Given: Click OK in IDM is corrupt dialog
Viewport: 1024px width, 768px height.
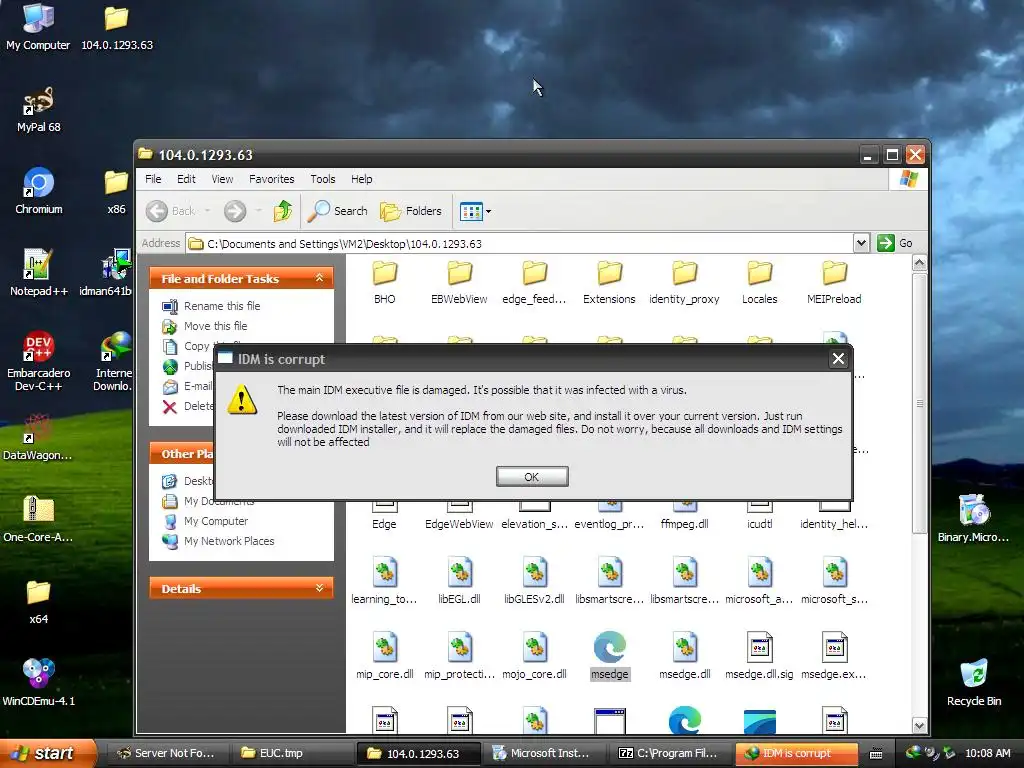Looking at the screenshot, I should pos(532,477).
